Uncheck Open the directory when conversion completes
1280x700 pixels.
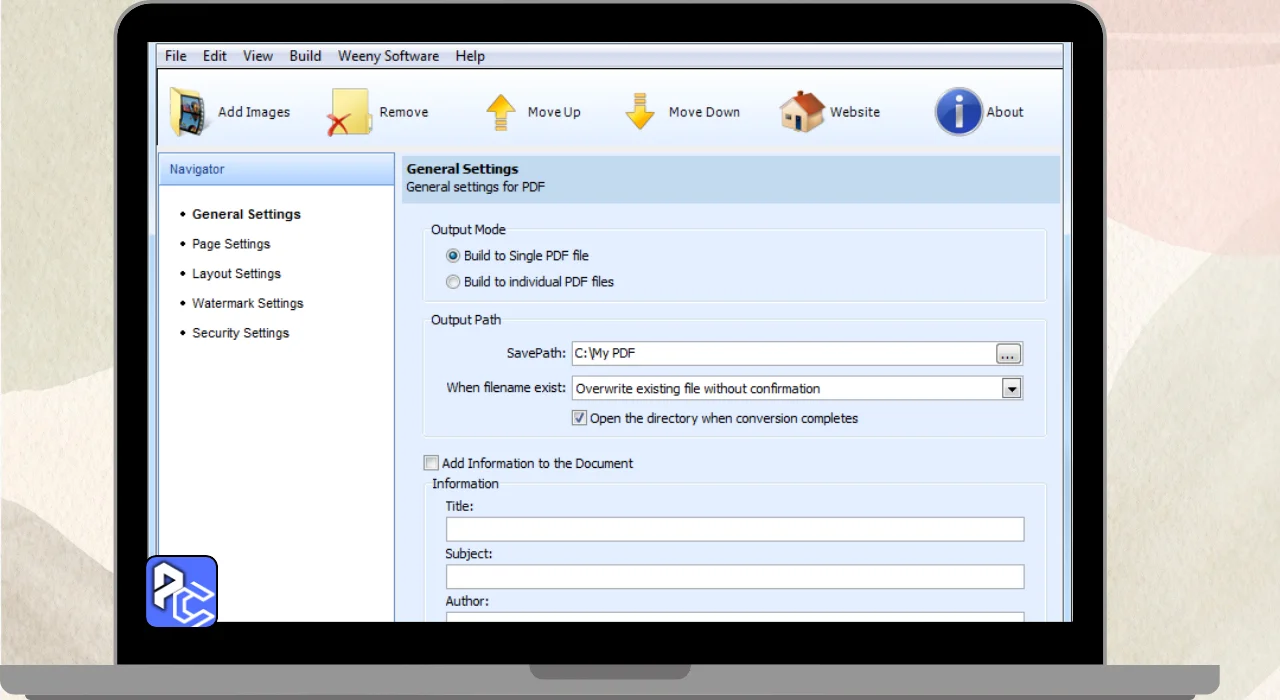pyautogui.click(x=579, y=418)
